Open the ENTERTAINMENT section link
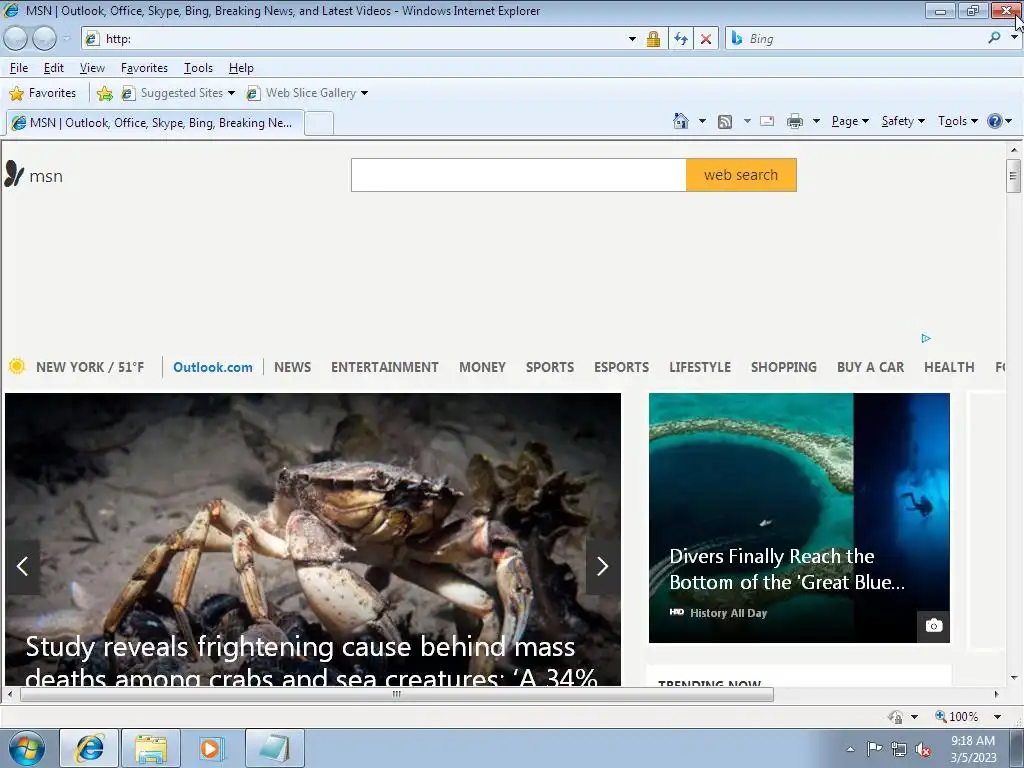1024x768 pixels. (x=385, y=367)
